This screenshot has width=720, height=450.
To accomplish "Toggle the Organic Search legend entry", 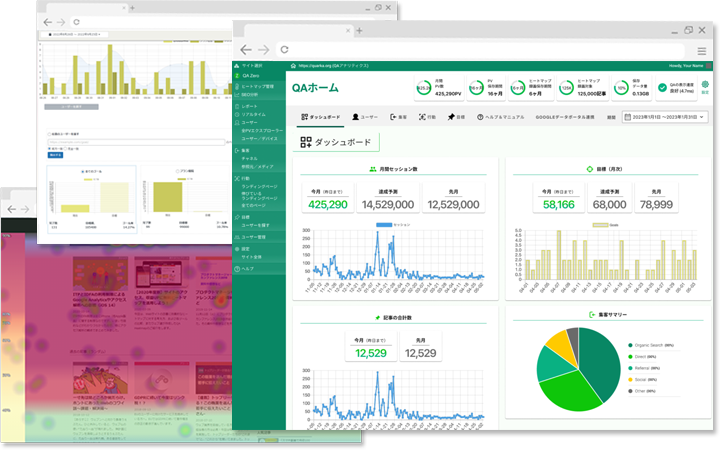I will click(x=651, y=345).
